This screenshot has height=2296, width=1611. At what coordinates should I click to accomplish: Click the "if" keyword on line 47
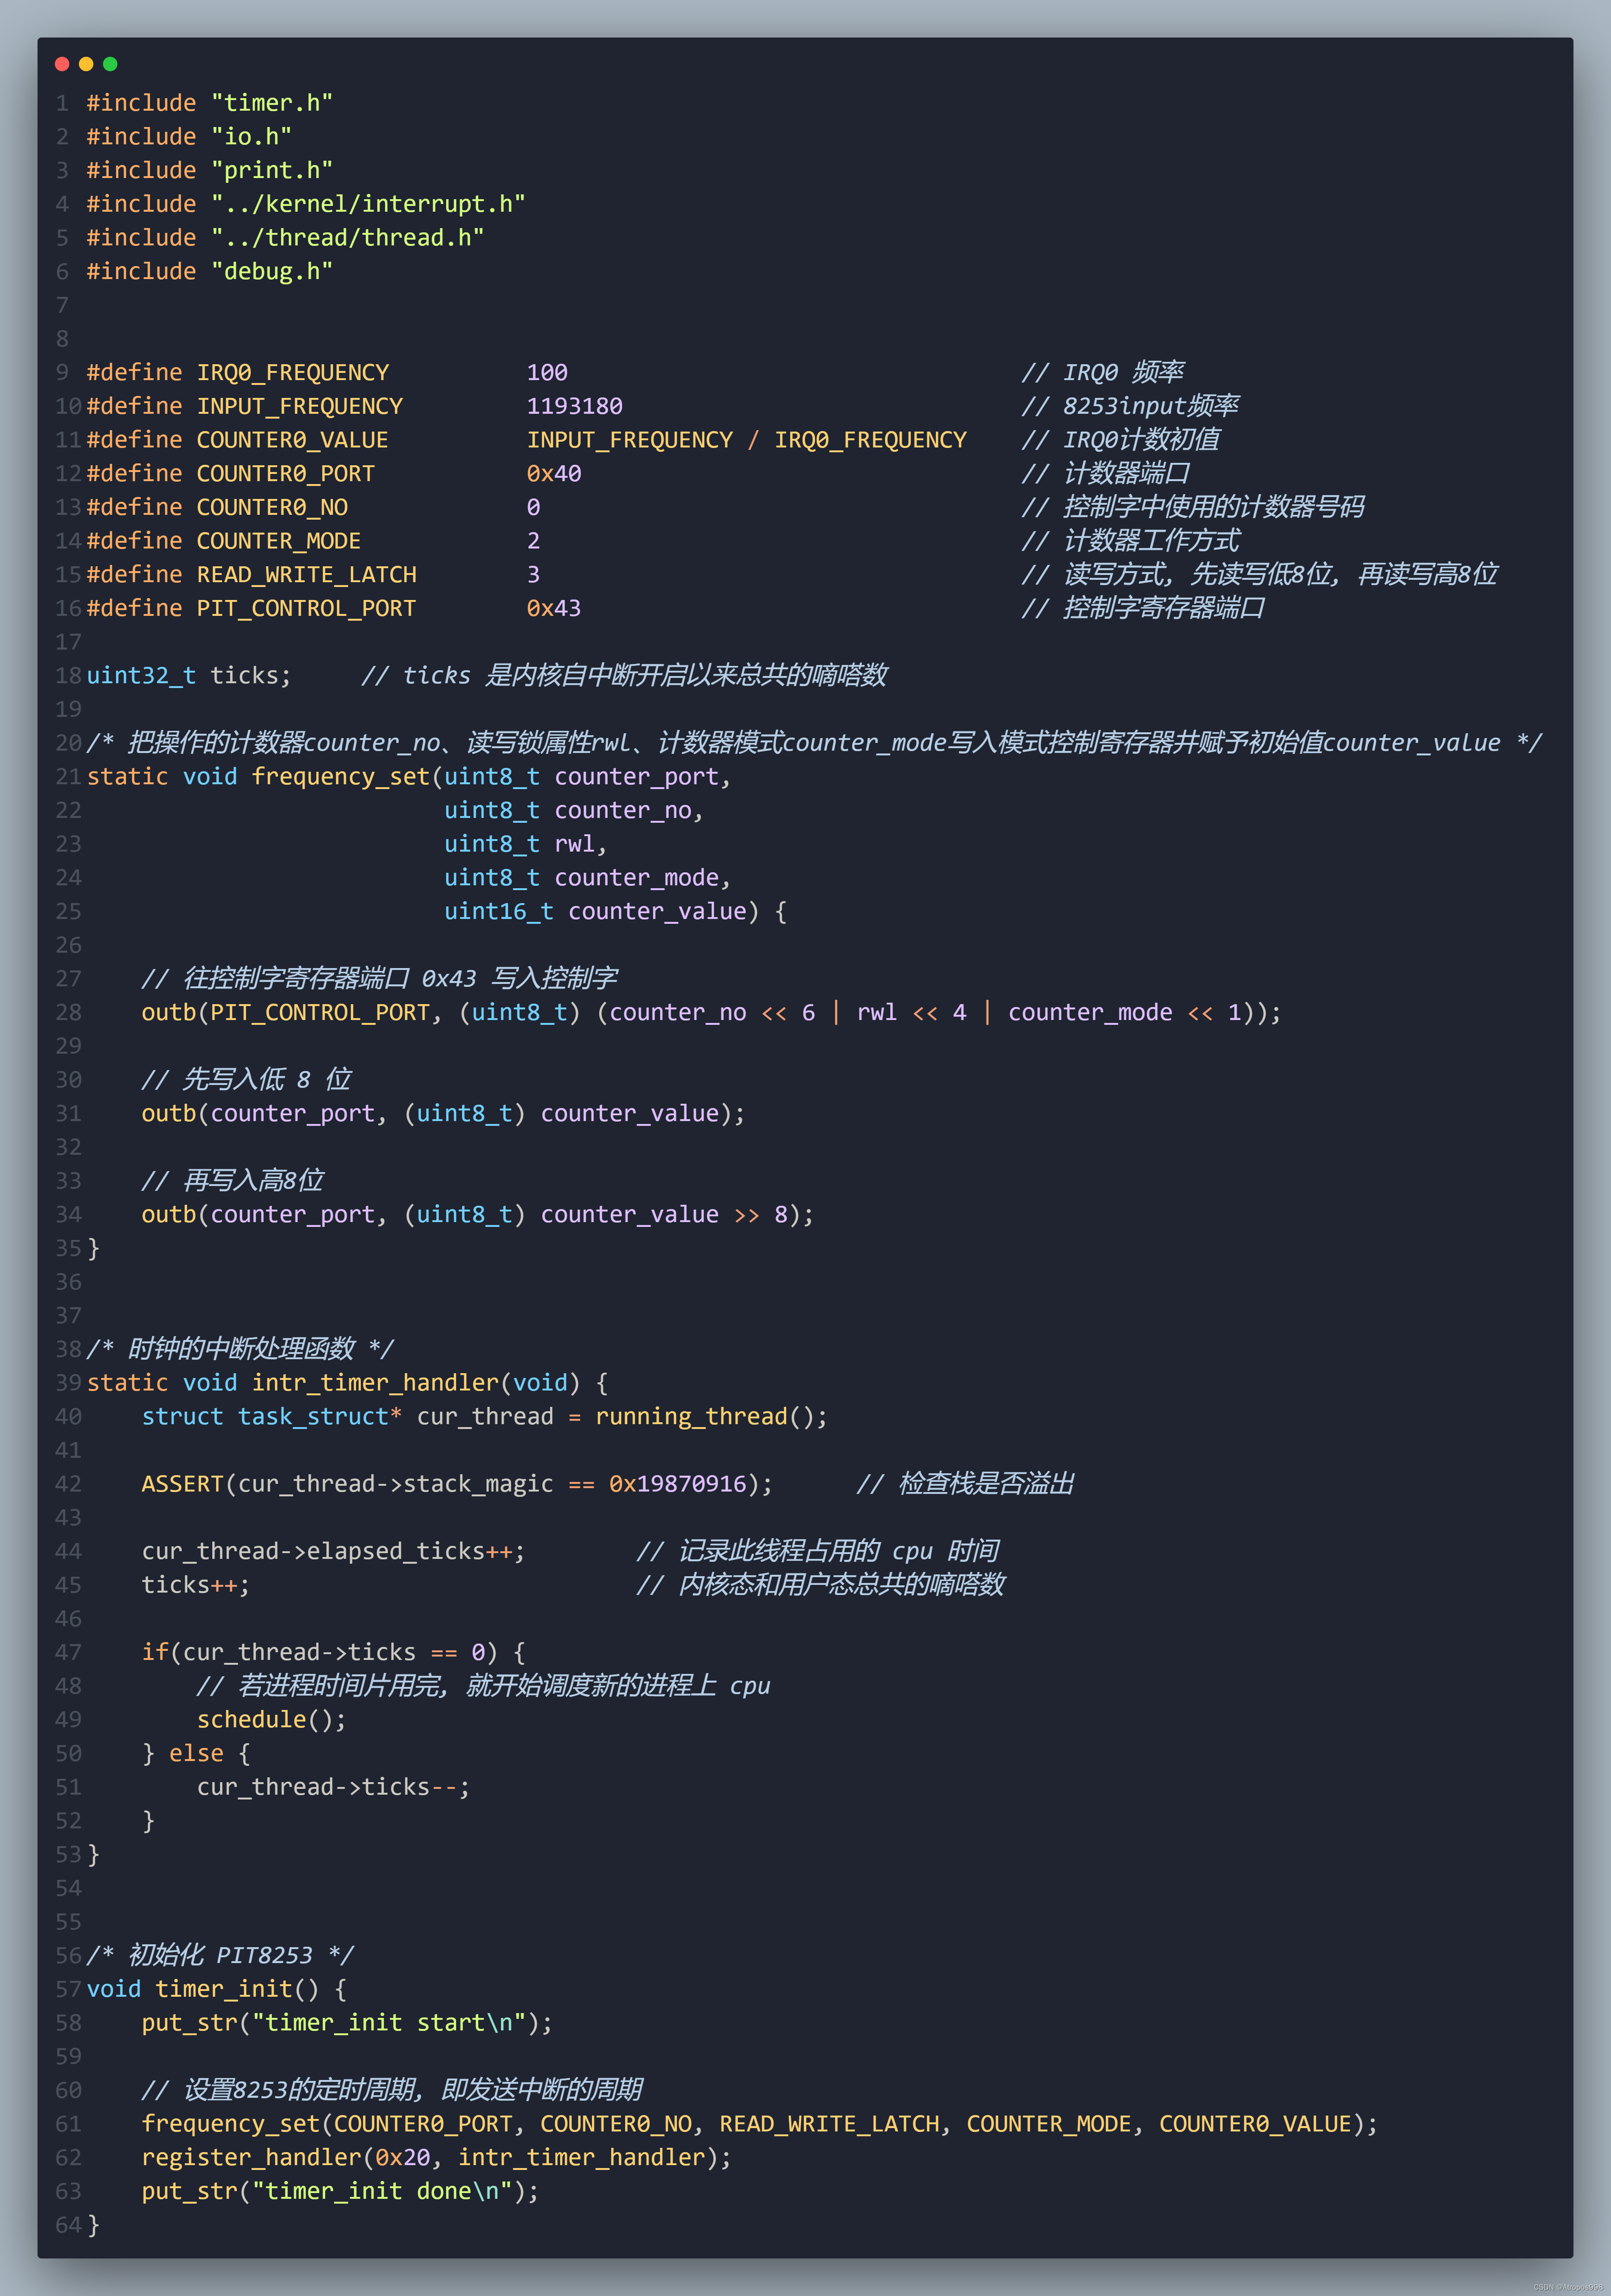(155, 1653)
